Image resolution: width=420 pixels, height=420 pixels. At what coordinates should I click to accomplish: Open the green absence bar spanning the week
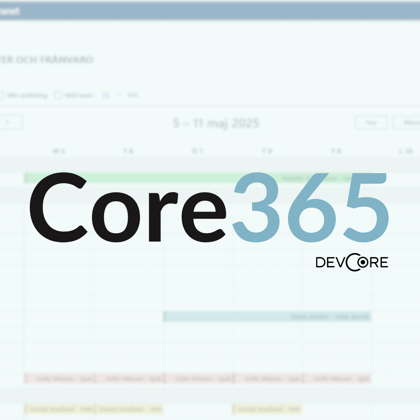pos(198,178)
